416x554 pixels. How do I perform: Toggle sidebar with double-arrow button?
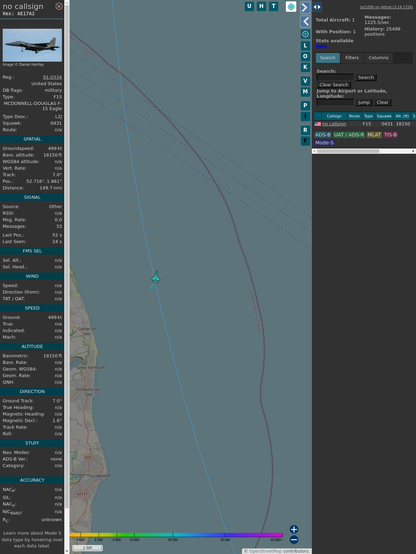point(317,7)
